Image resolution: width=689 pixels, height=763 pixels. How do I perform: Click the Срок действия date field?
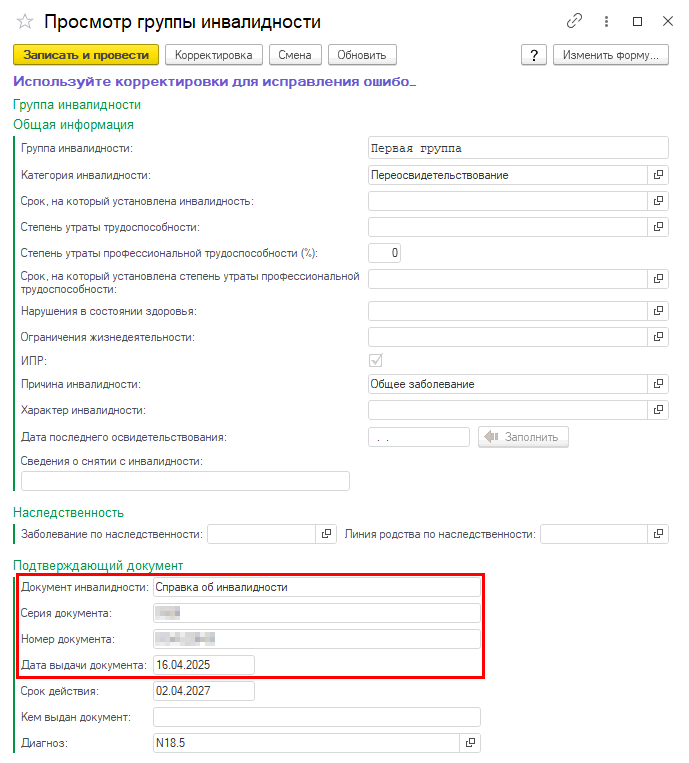pos(204,691)
